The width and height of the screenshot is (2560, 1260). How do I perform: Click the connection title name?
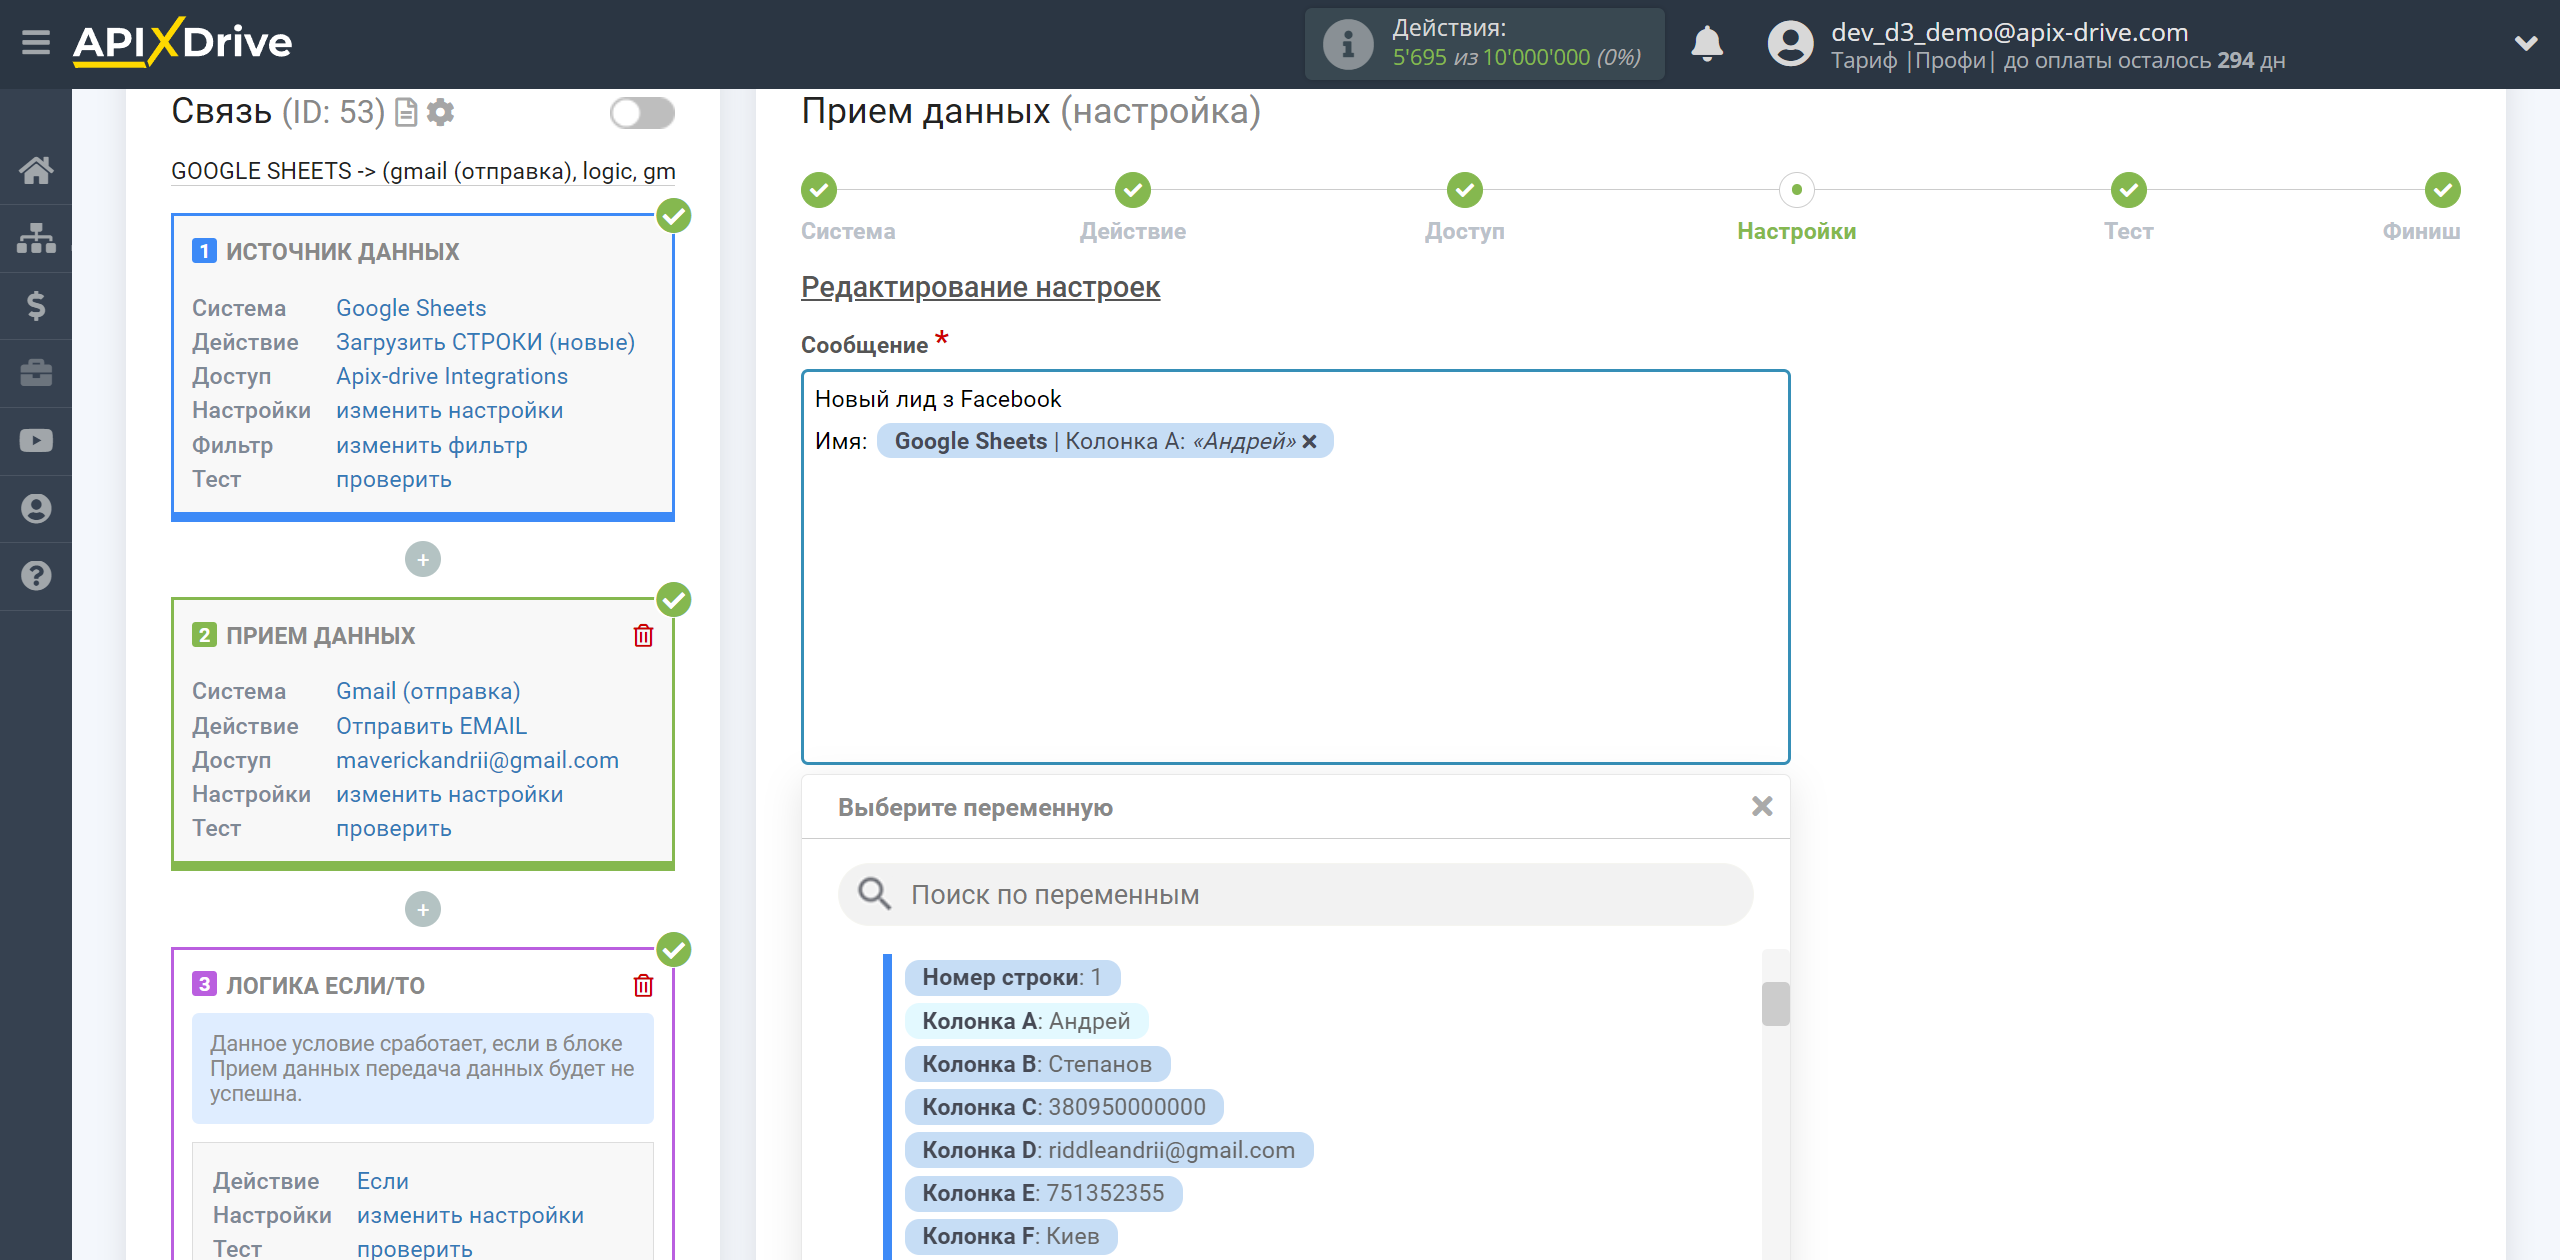423,171
